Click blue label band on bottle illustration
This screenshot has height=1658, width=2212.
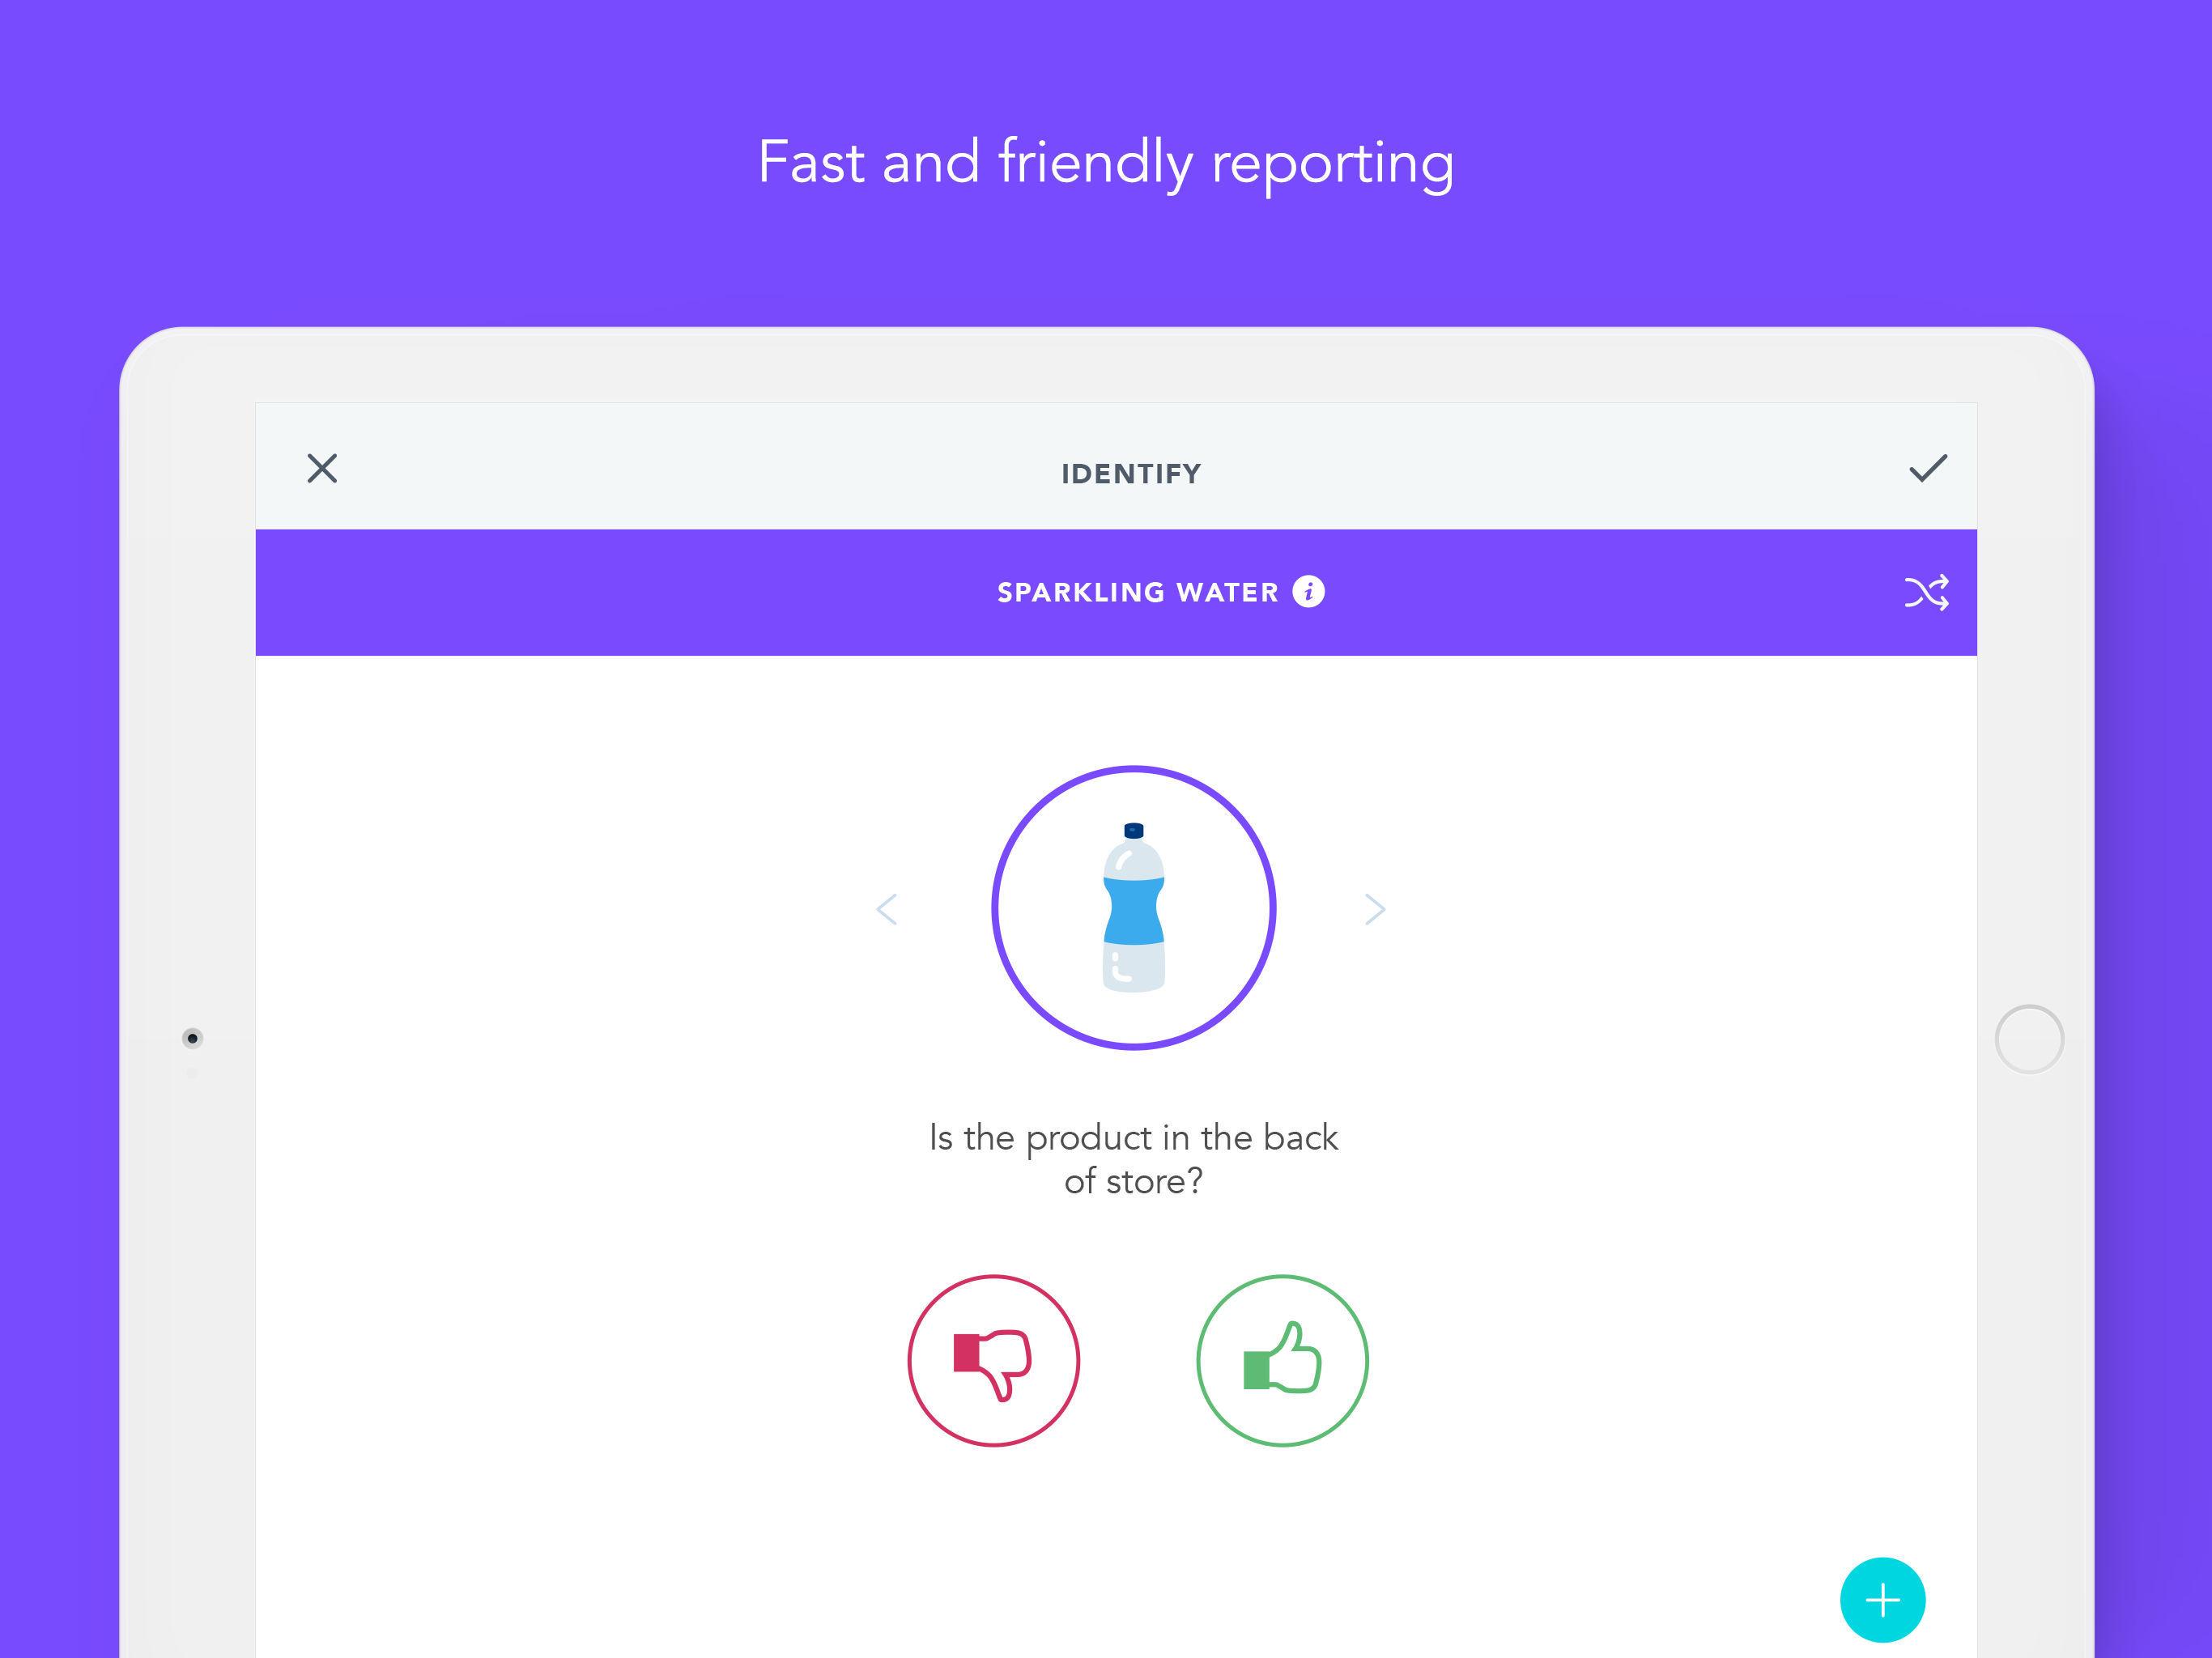[x=1133, y=910]
